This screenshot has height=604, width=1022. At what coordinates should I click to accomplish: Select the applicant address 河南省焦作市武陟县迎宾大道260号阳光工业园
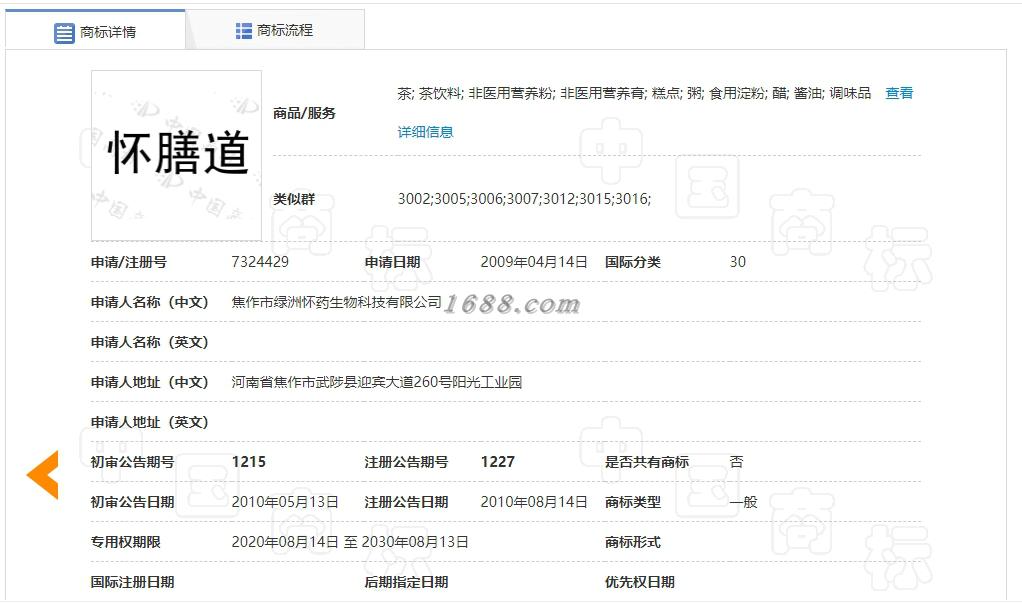(x=377, y=382)
